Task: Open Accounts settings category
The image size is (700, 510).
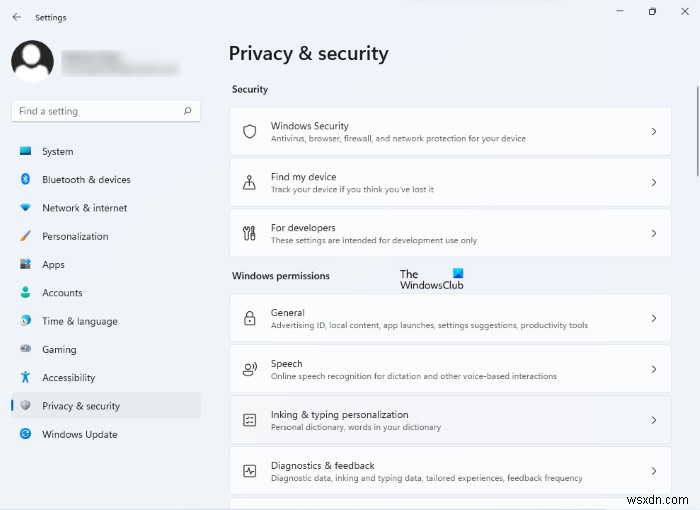Action: (x=62, y=293)
